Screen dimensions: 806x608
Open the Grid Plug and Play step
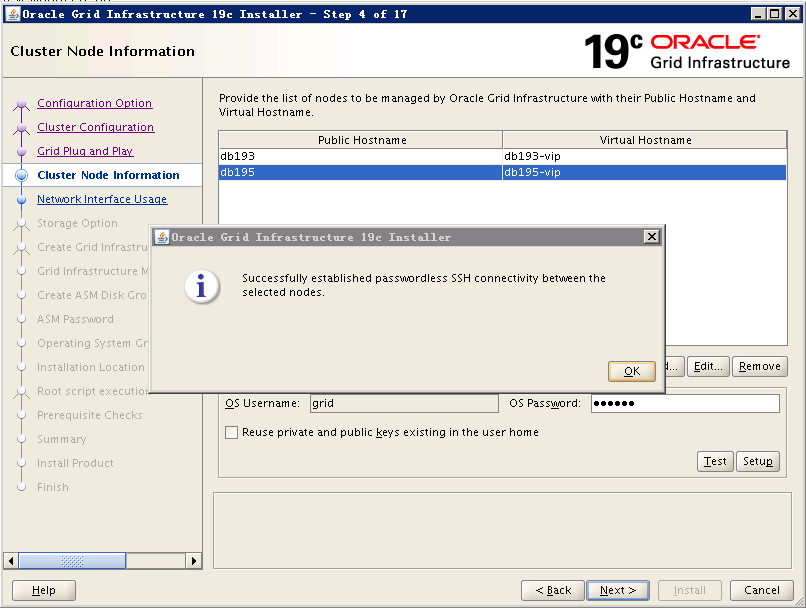click(x=85, y=151)
